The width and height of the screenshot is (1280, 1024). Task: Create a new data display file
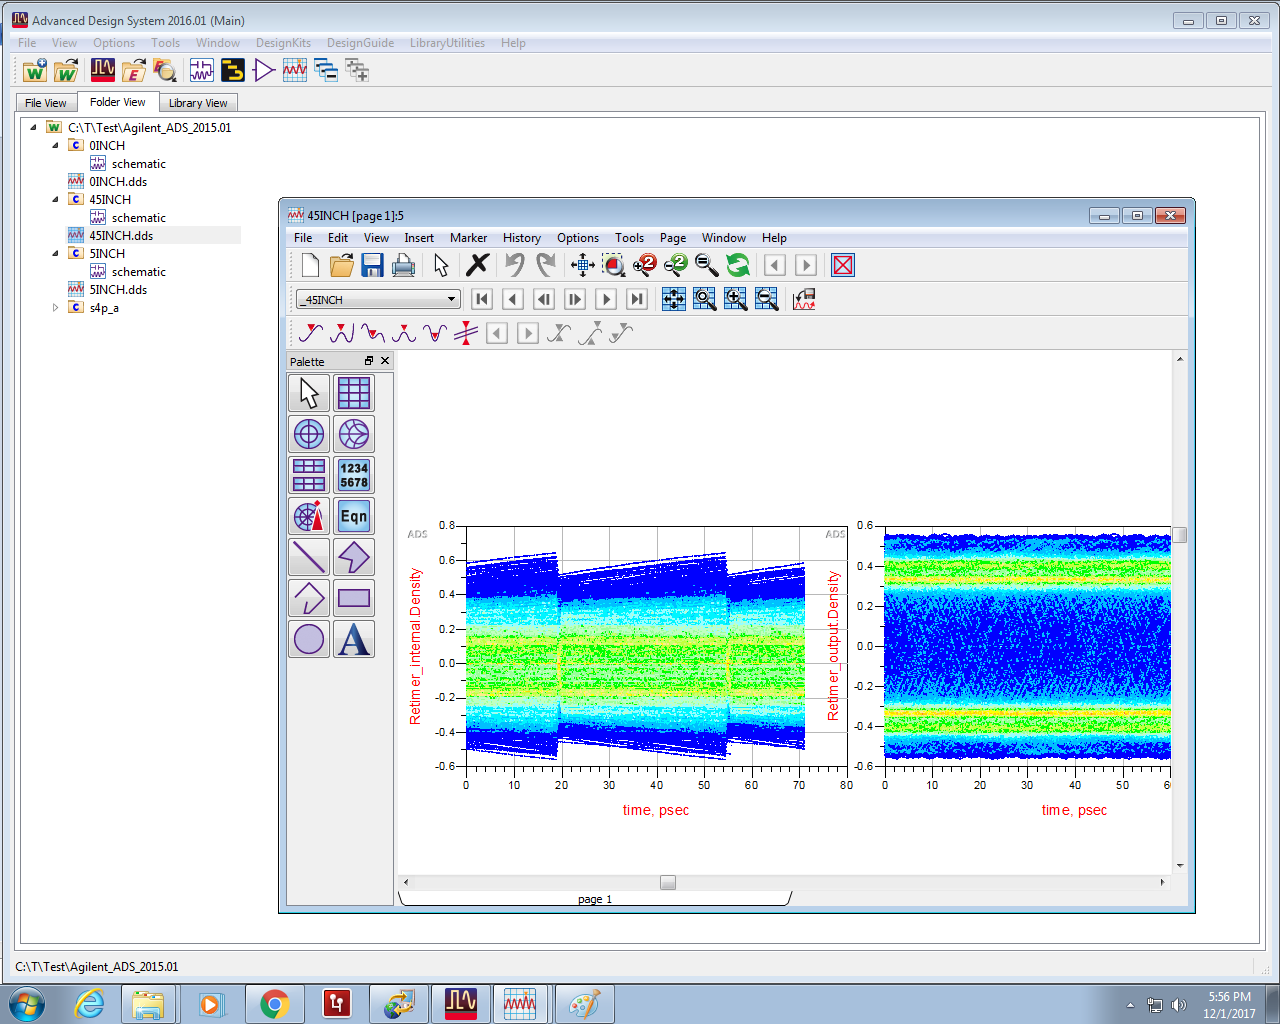(x=310, y=265)
